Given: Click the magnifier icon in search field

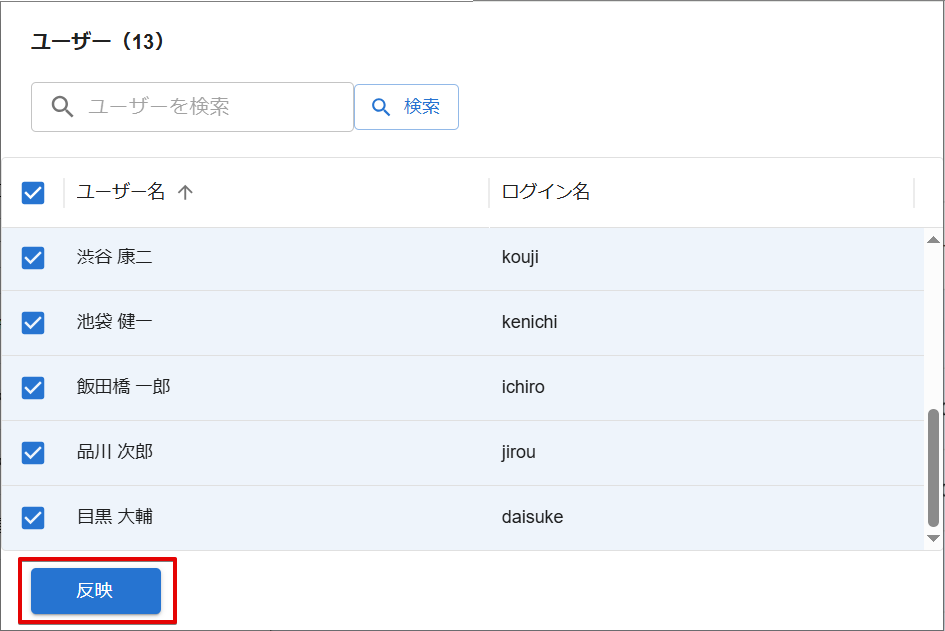Looking at the screenshot, I should click(62, 107).
